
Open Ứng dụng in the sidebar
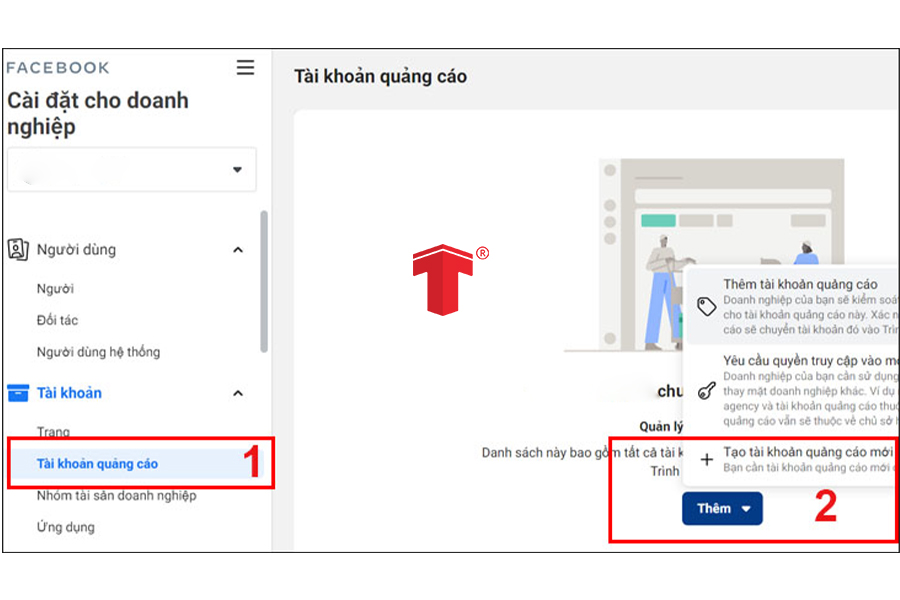click(65, 527)
